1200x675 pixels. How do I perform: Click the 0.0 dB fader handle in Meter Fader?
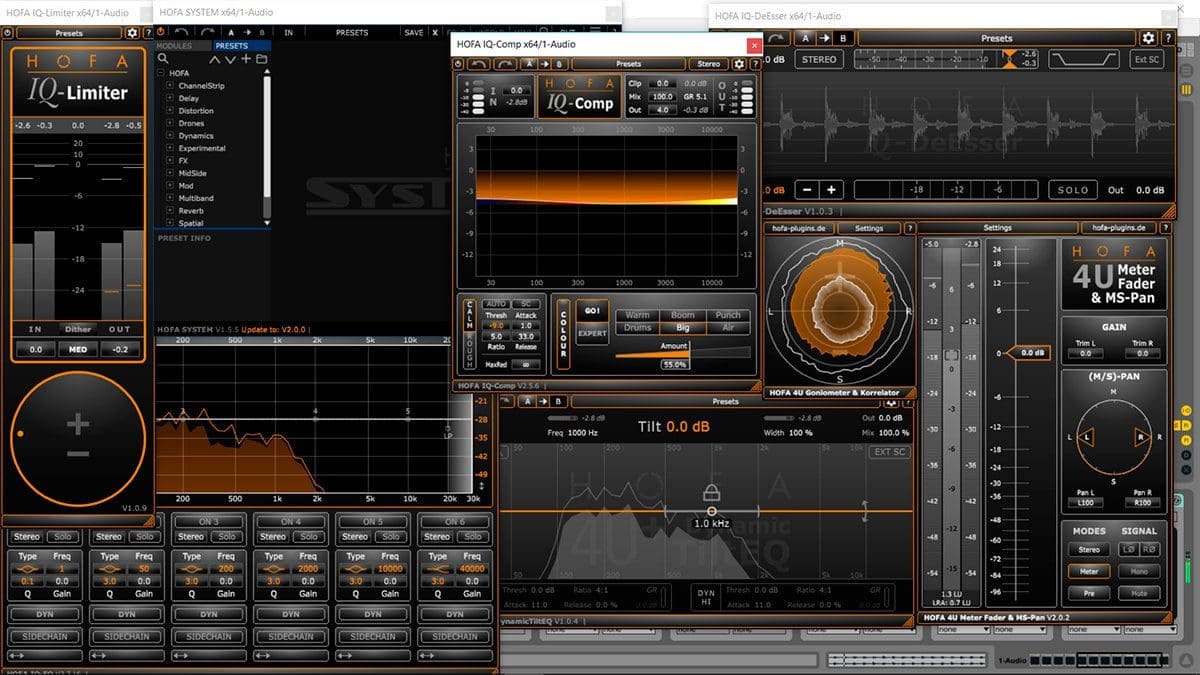point(1030,353)
